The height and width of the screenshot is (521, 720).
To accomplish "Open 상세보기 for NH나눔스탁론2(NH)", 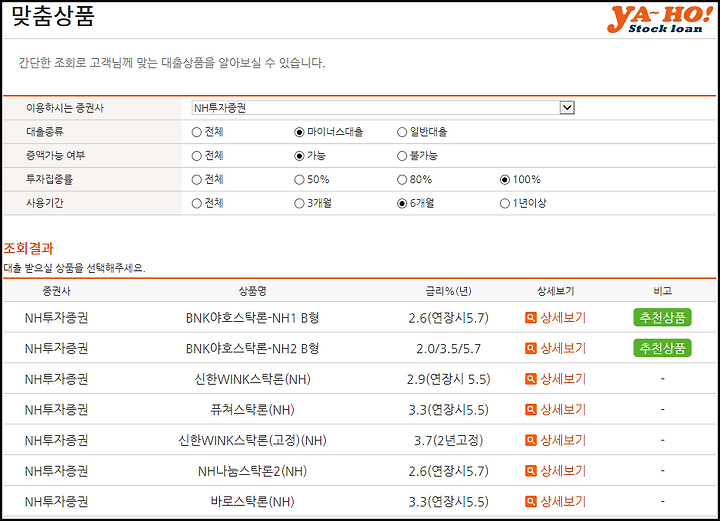I will point(563,471).
